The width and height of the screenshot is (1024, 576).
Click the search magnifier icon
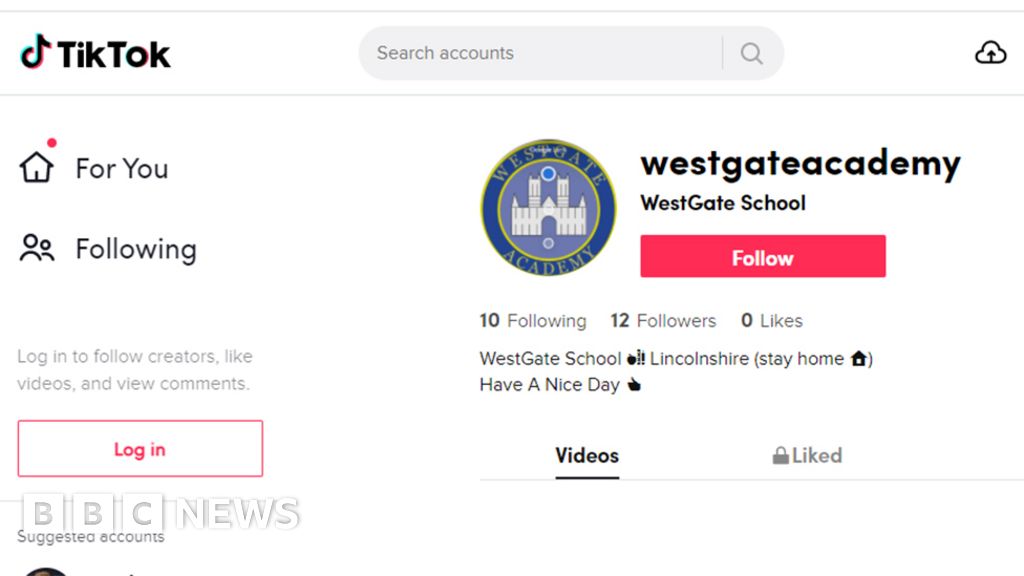coord(752,53)
